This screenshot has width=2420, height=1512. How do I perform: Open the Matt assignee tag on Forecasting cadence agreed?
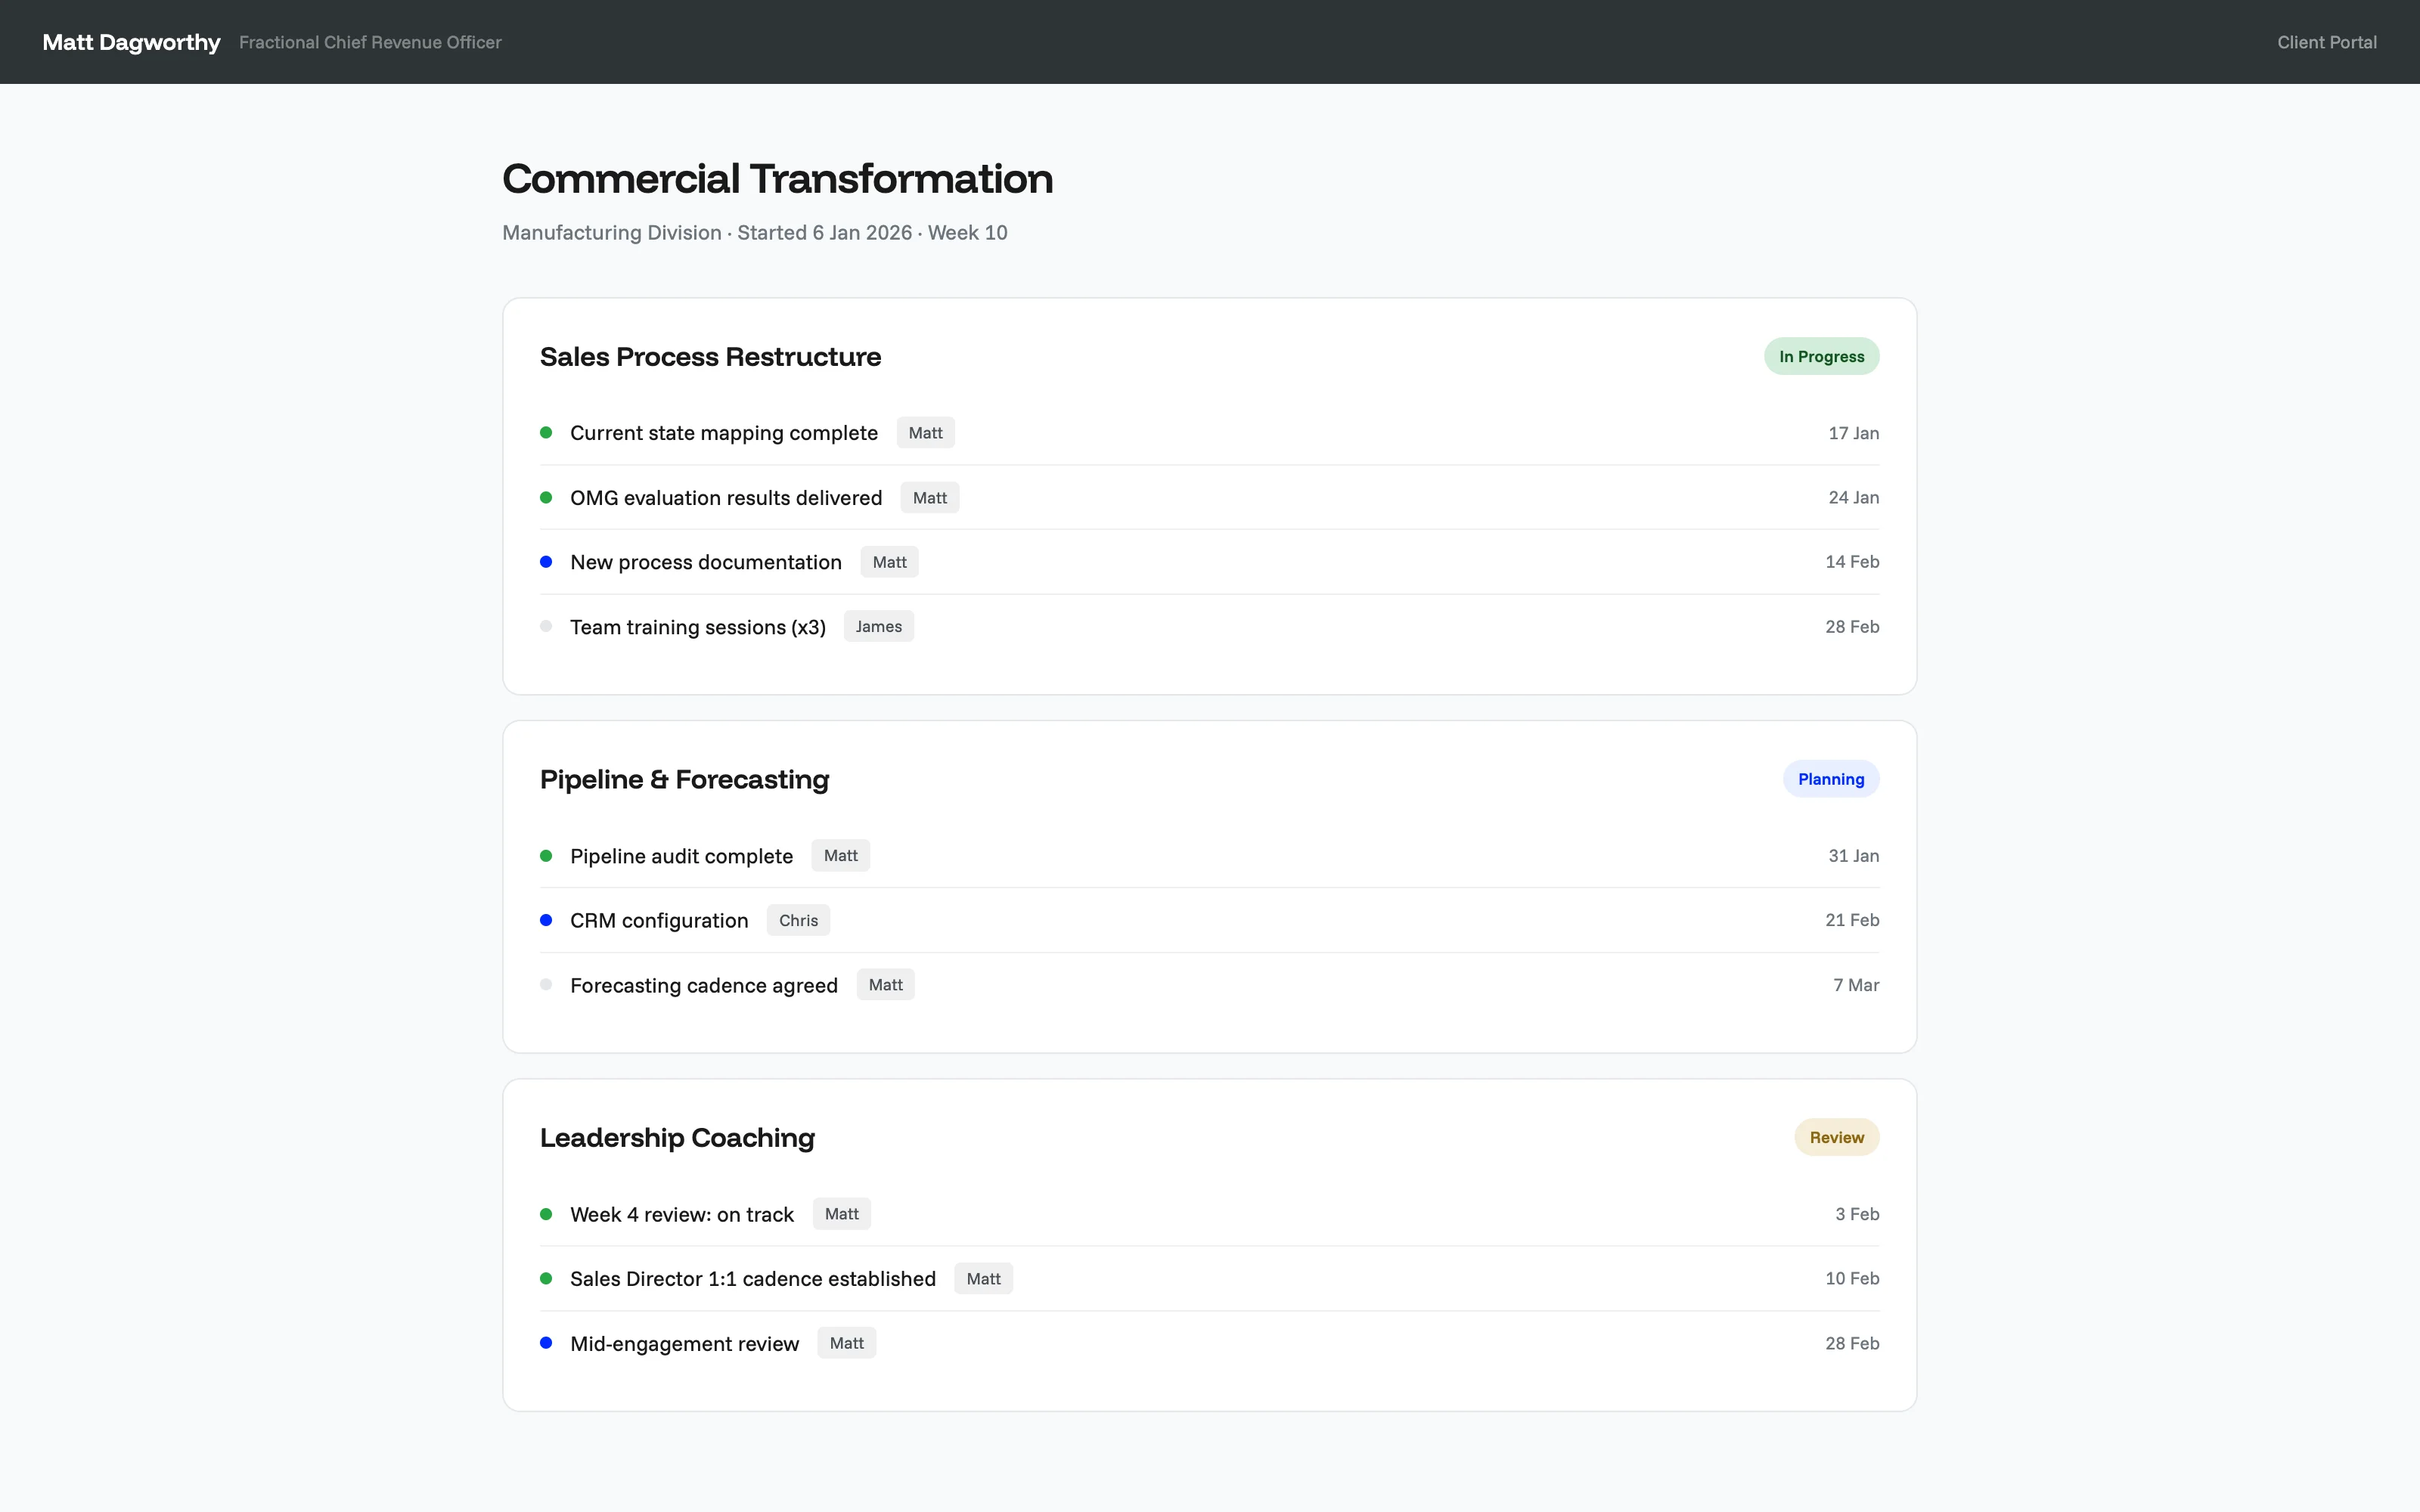click(x=884, y=984)
